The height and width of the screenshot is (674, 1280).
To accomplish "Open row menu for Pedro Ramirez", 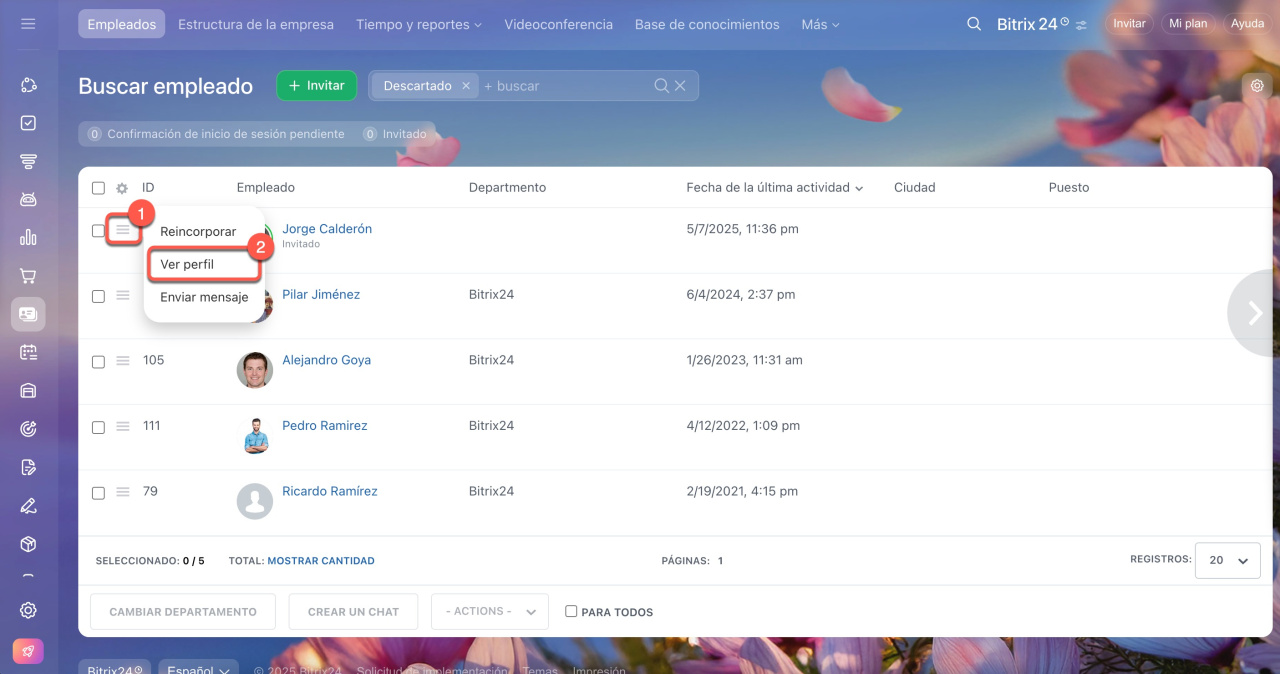I will [x=123, y=426].
